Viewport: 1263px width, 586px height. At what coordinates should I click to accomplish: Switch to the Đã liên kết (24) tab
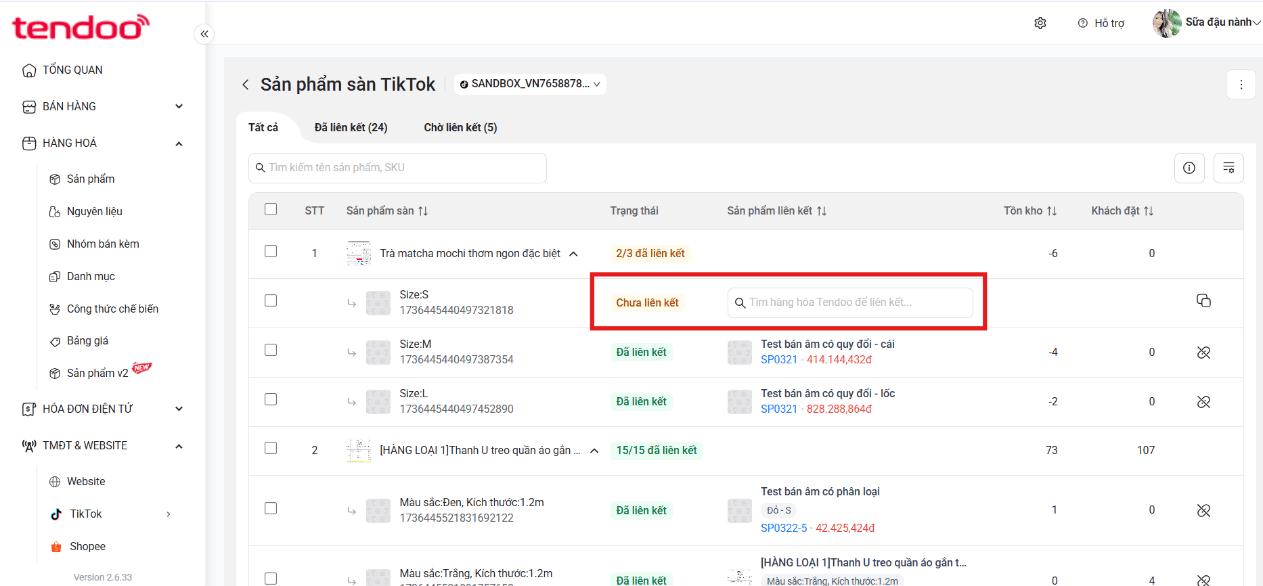(x=351, y=128)
